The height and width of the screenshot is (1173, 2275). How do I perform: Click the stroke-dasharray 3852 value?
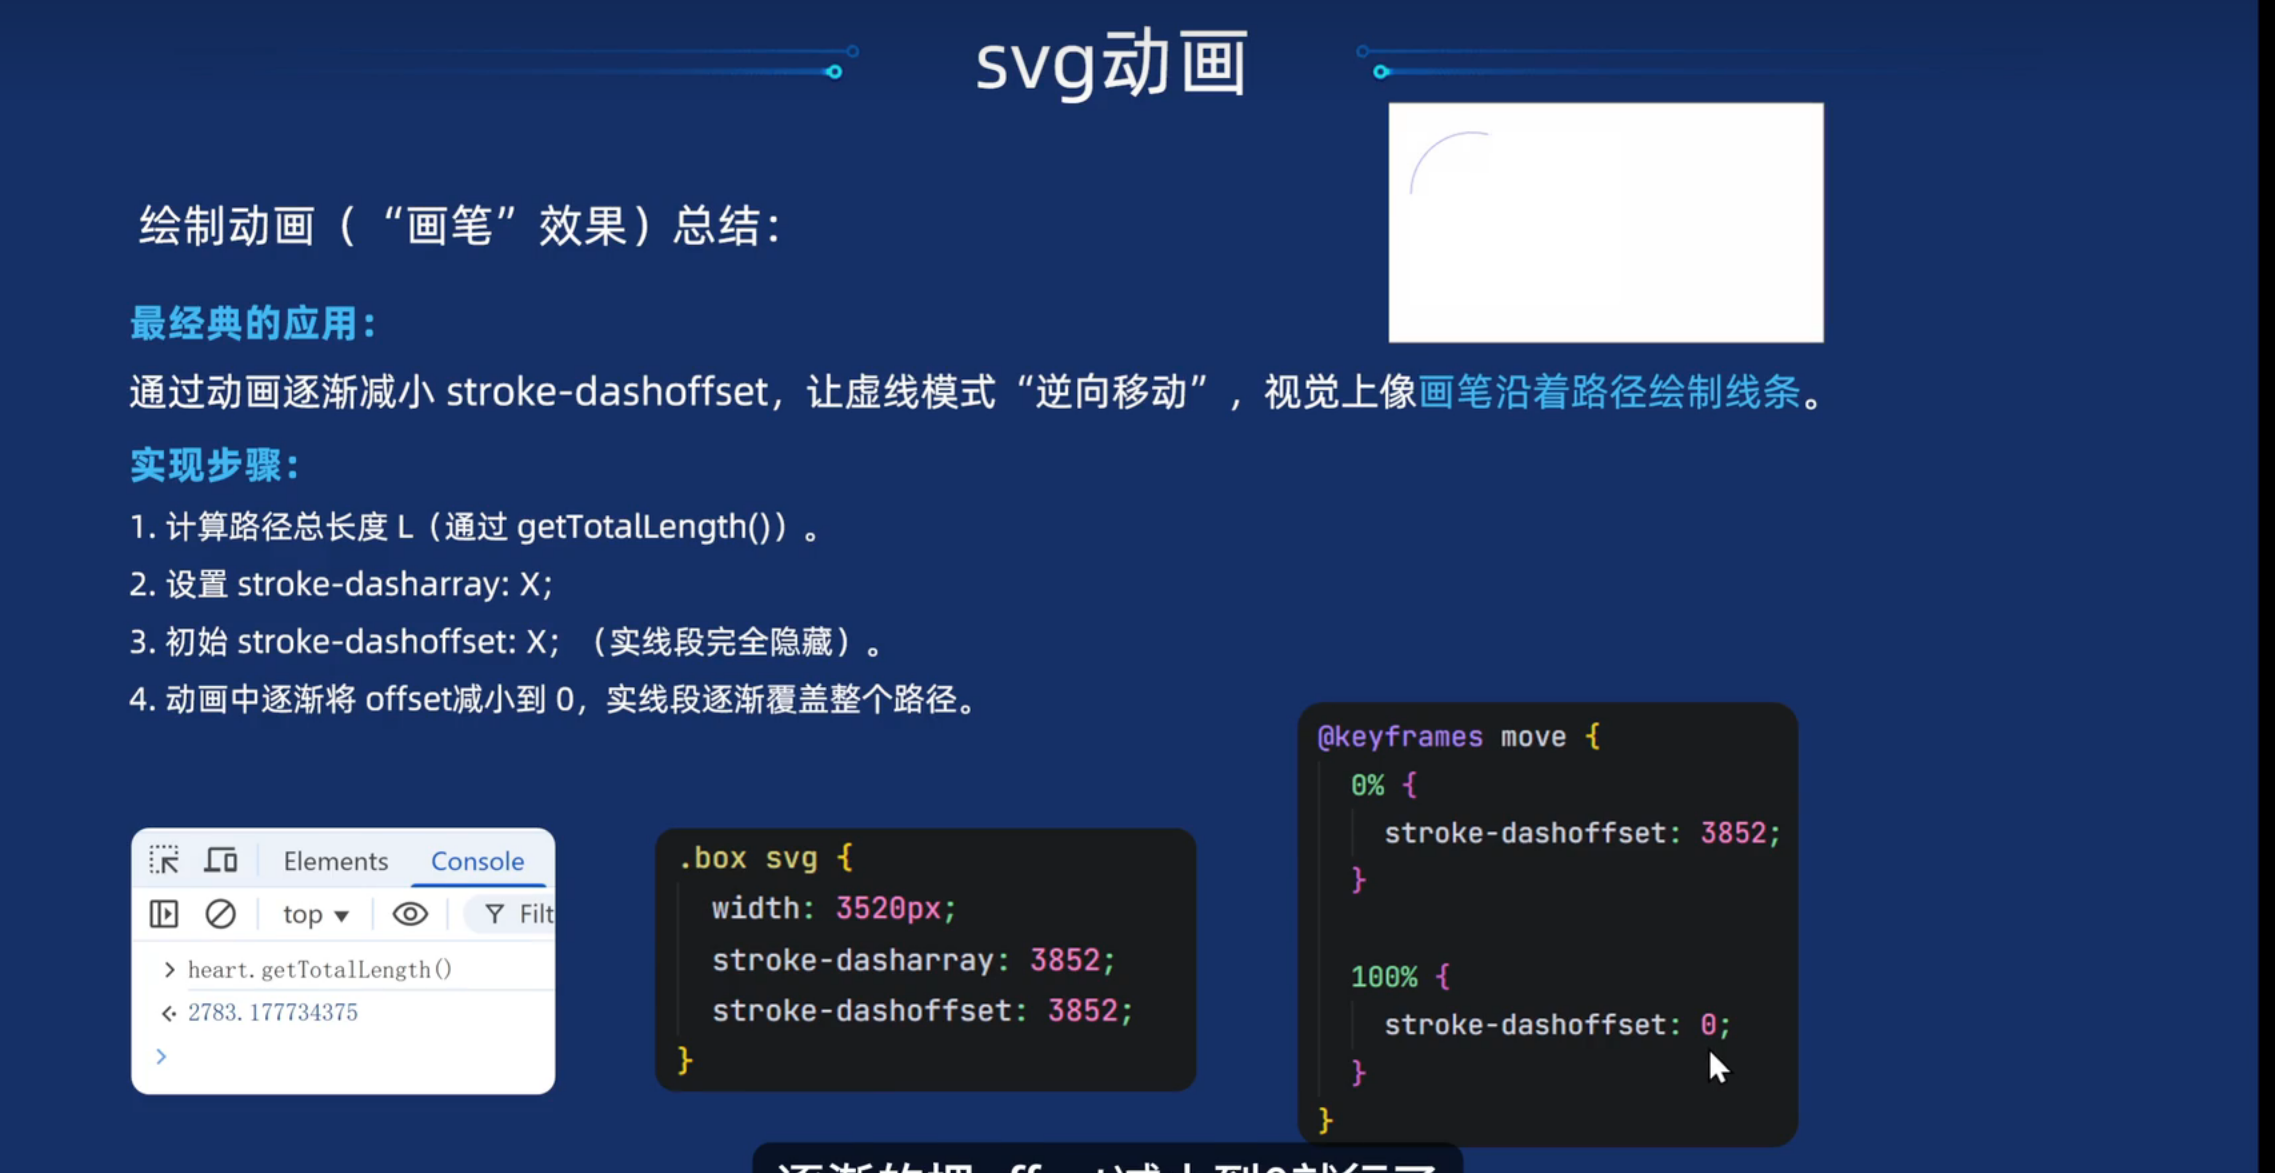coord(1064,960)
